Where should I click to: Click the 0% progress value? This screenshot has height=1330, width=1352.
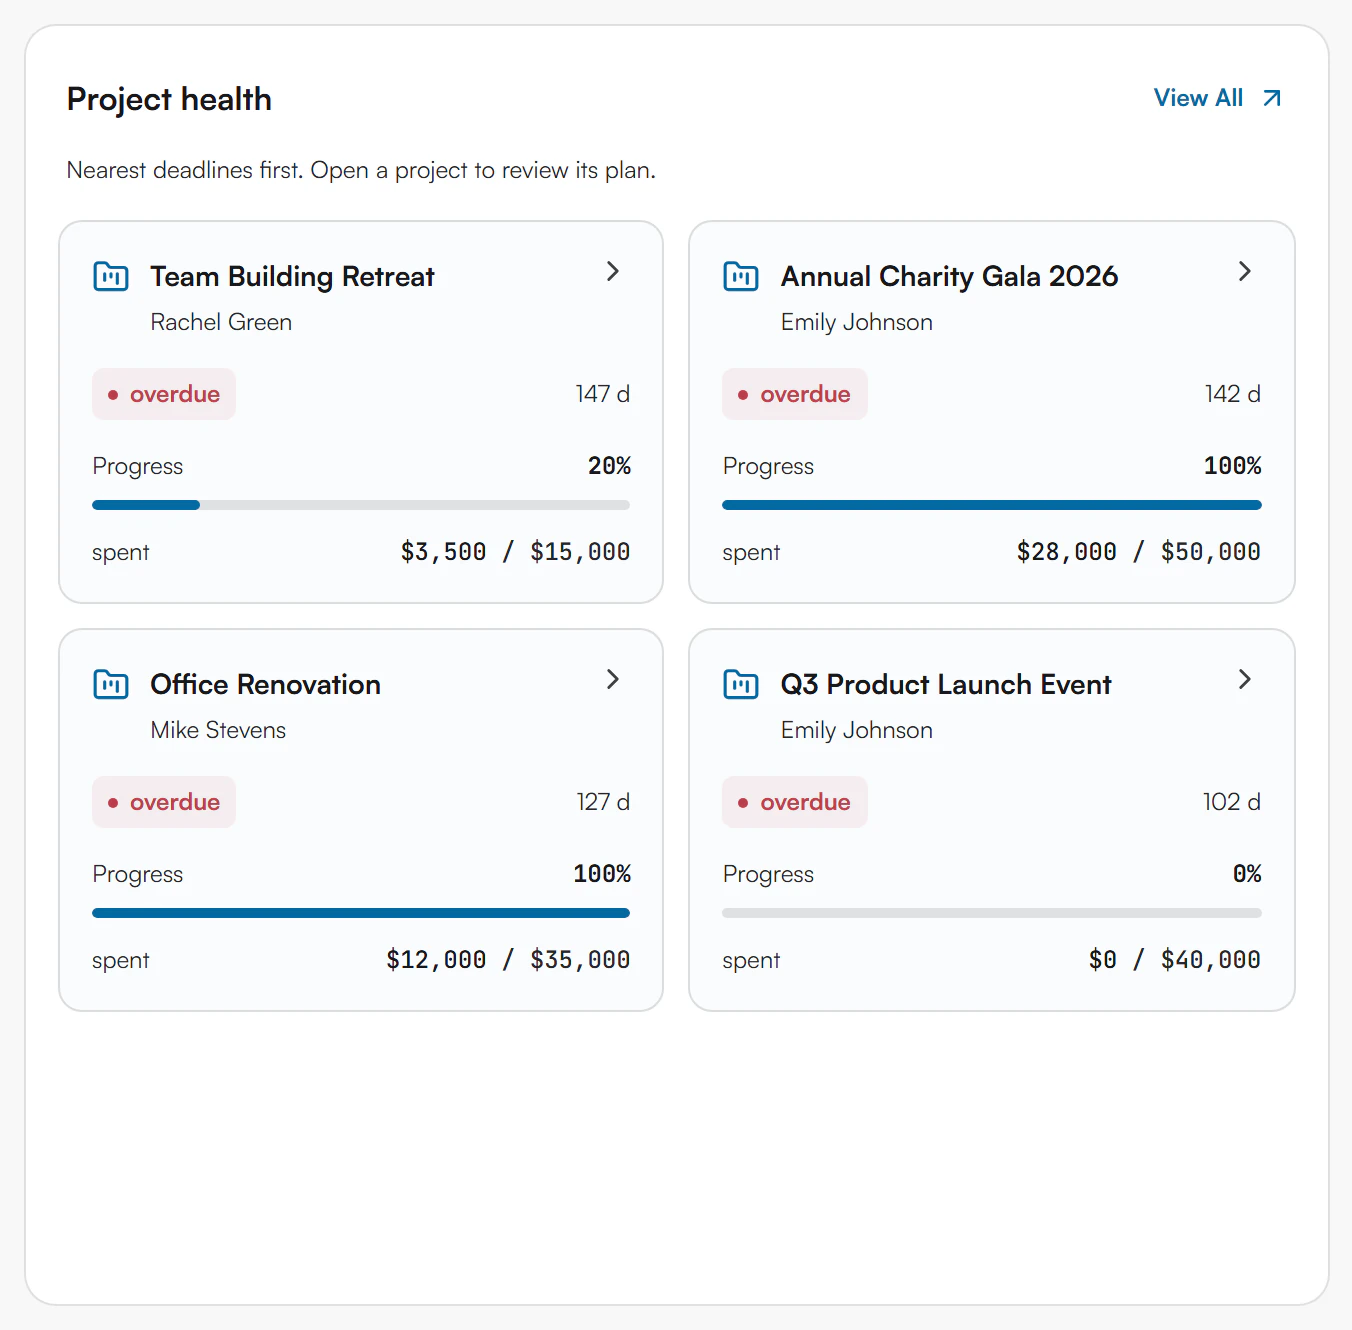pyautogui.click(x=1247, y=874)
